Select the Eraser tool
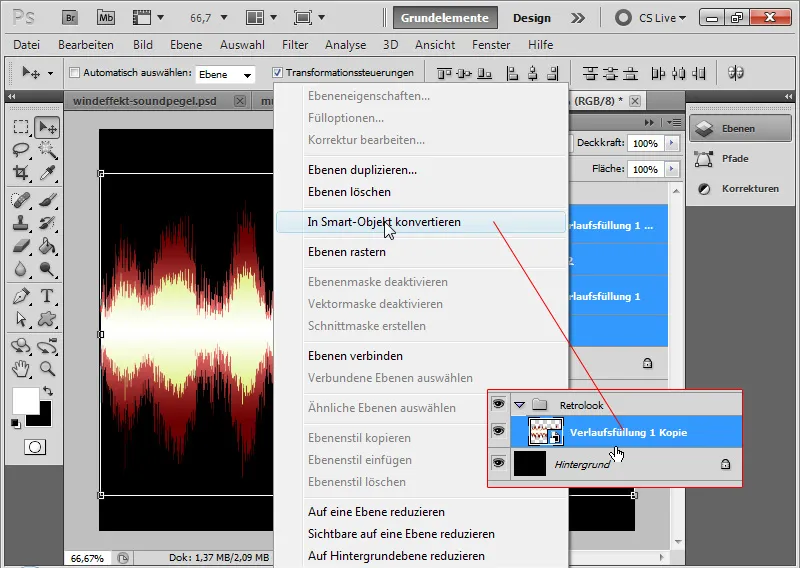800x568 pixels. [x=21, y=246]
